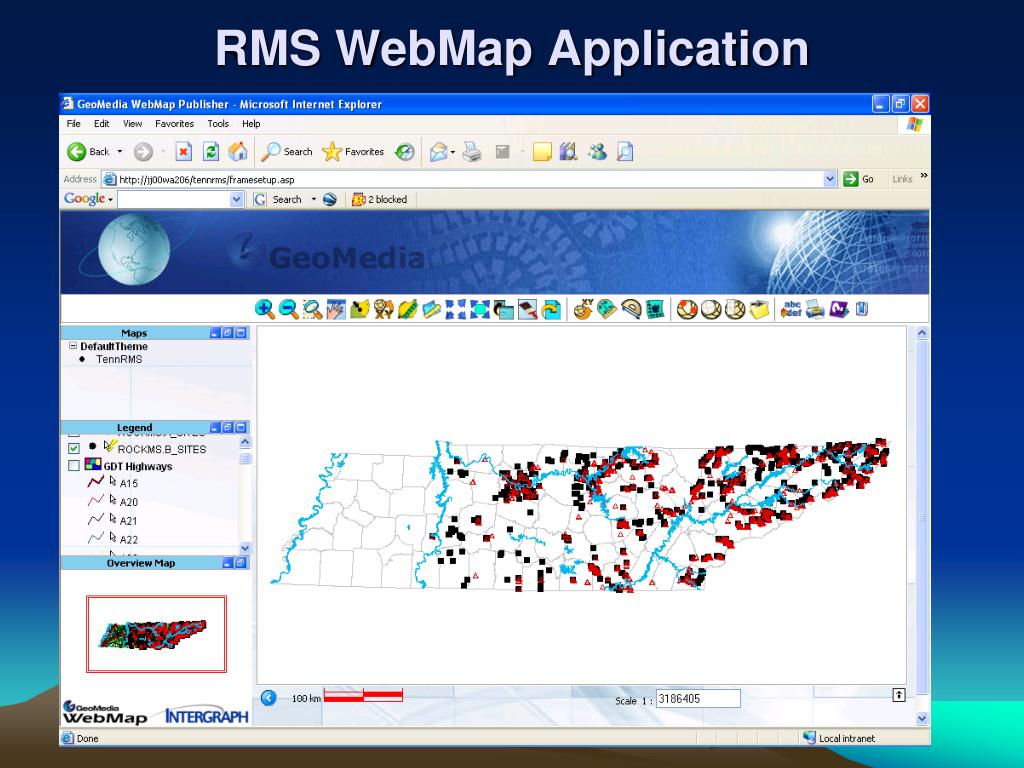The image size is (1024, 768).
Task: Click the abc def label tool
Action: pos(791,309)
